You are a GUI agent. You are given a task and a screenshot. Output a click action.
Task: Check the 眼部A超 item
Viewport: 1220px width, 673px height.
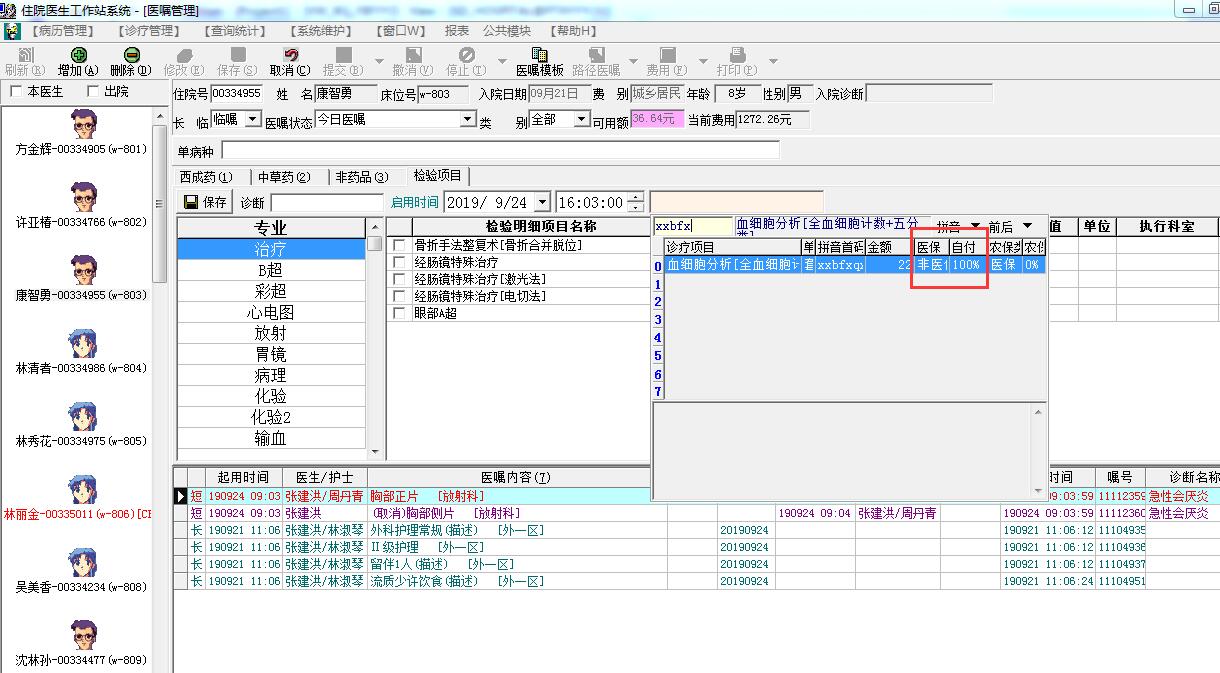coord(400,313)
